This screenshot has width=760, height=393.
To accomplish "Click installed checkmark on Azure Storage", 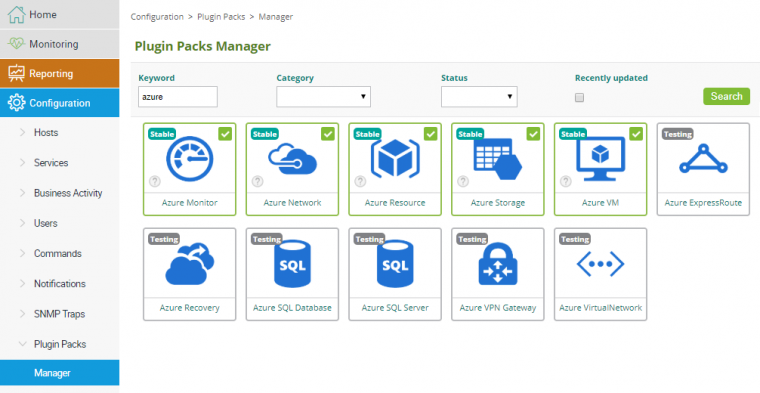I will [x=533, y=134].
